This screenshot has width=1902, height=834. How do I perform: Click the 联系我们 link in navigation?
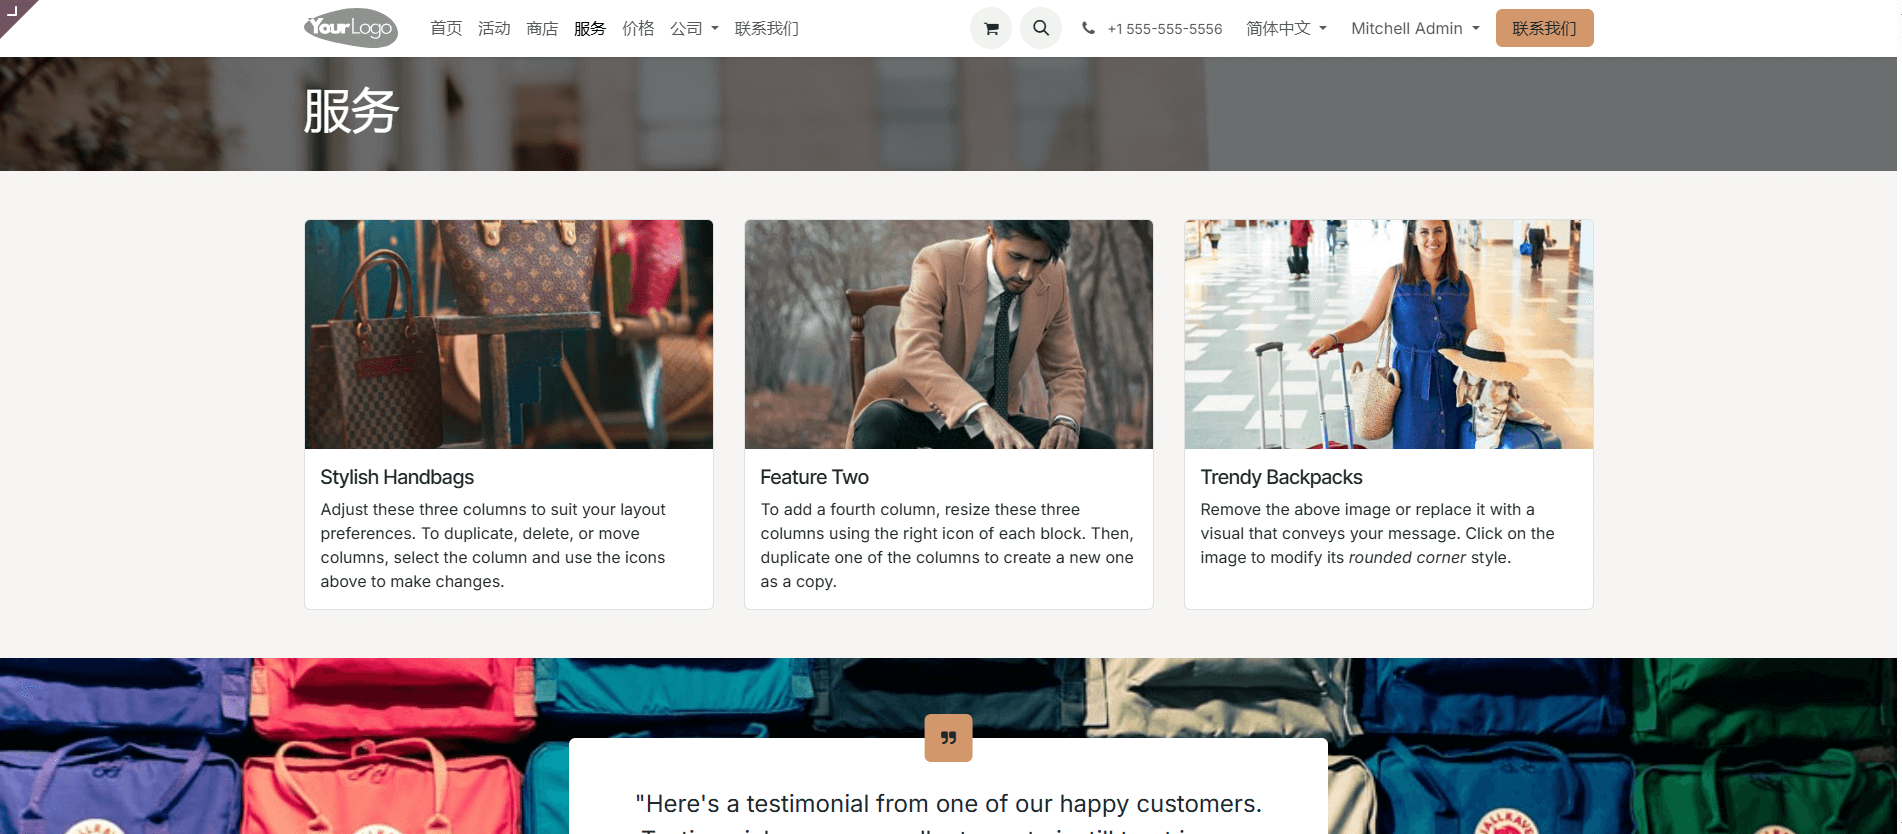click(766, 28)
